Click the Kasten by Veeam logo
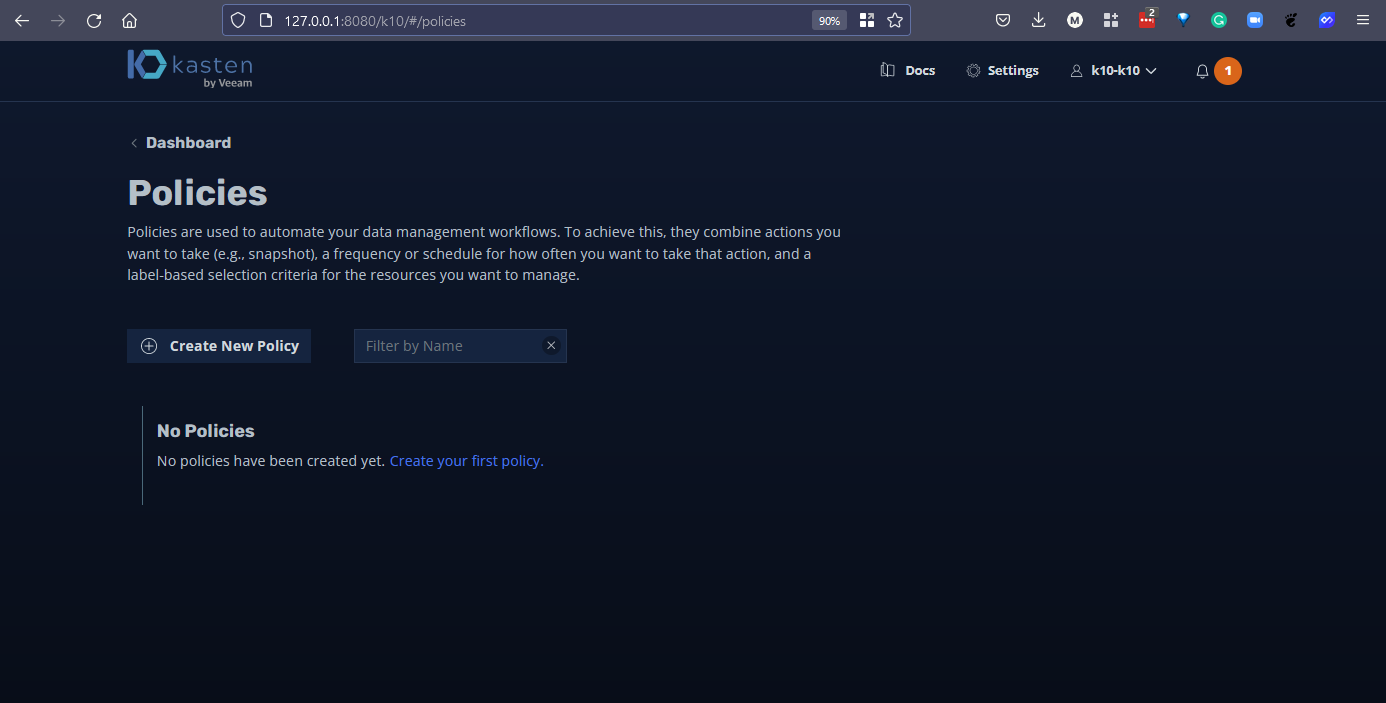 [190, 69]
